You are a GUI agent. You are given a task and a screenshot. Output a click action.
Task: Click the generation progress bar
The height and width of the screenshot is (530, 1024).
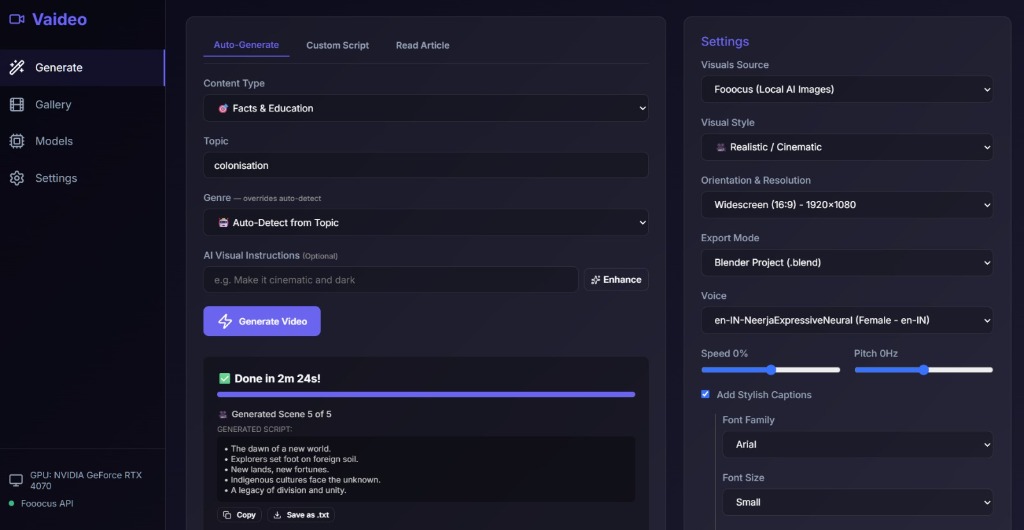[x=426, y=394]
